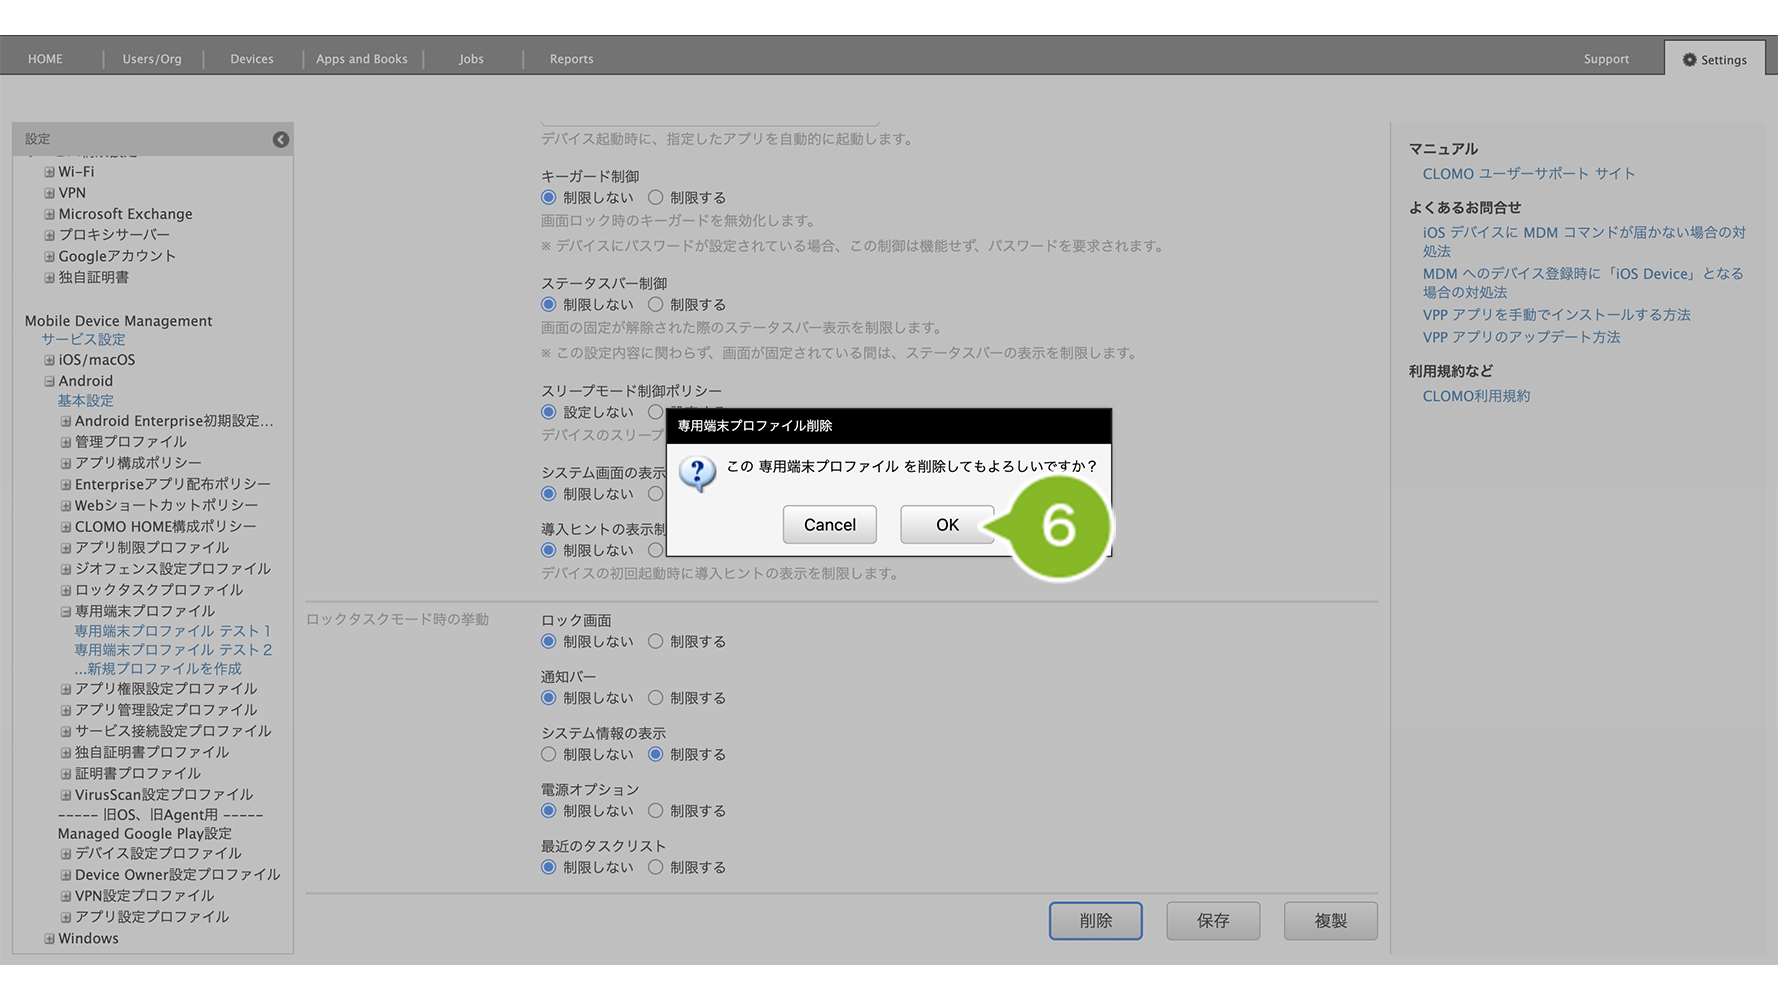Screen dimensions: 1778x1000
Task: Expand the Windows tree node
Action: [49, 939]
